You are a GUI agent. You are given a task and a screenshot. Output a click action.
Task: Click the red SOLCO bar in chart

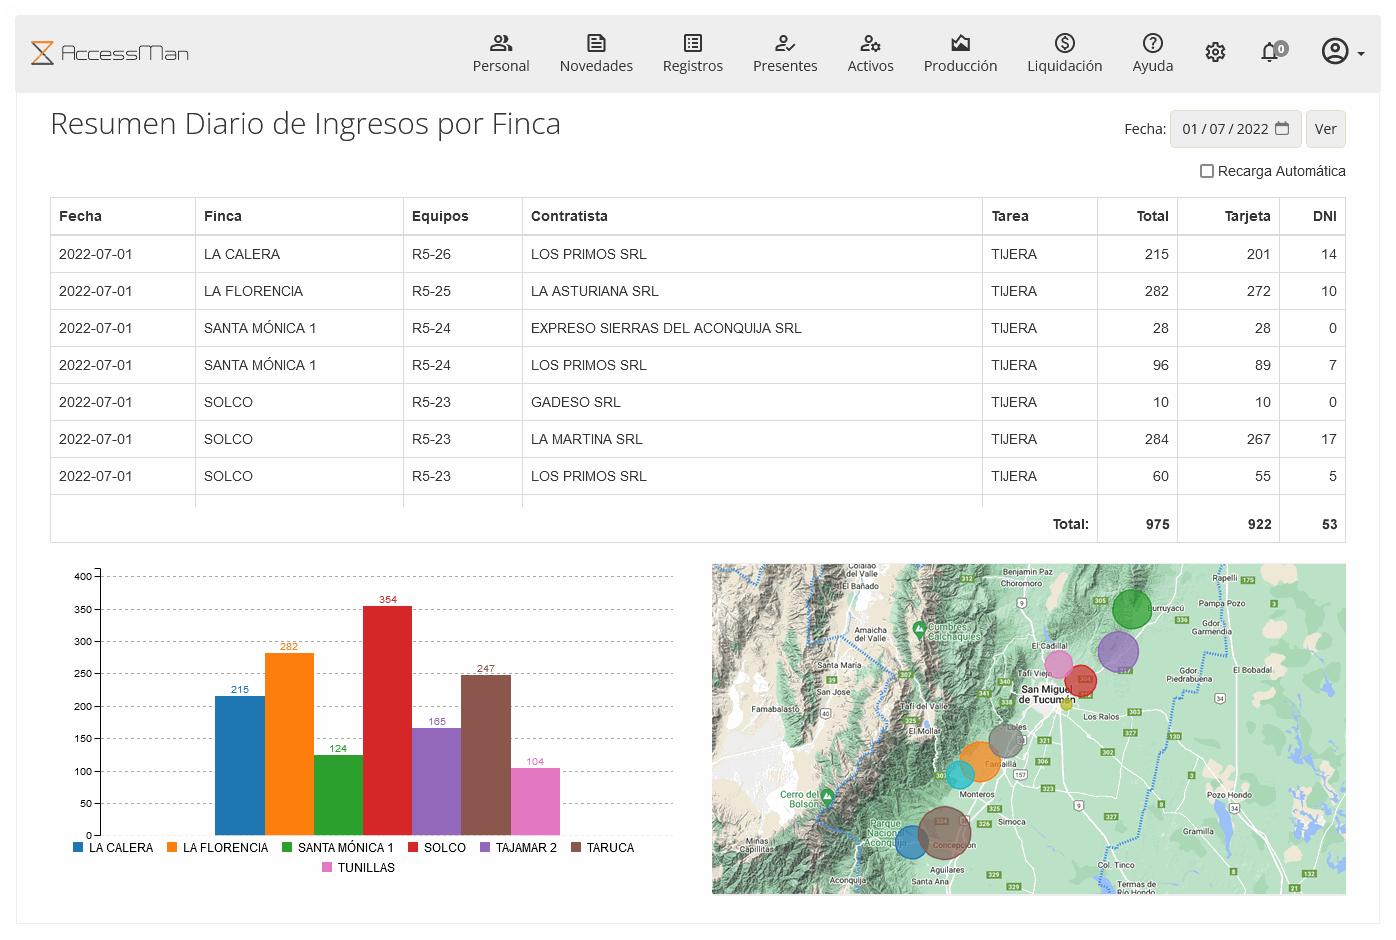click(387, 720)
